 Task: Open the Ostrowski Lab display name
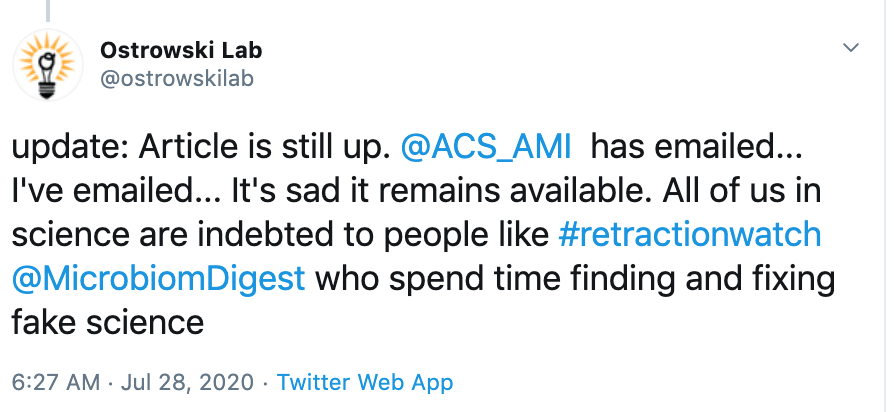click(x=181, y=48)
